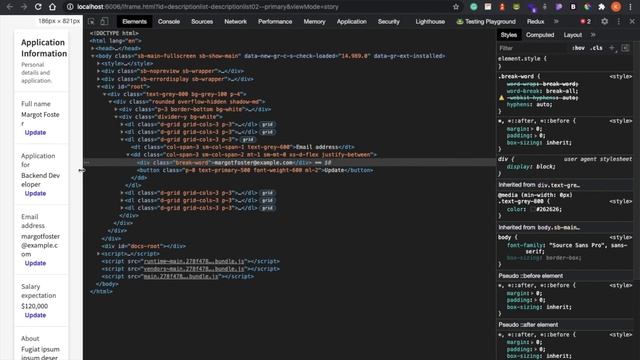Image resolution: width=640 pixels, height=360 pixels.
Task: Open the Redux tab
Action: 535,21
